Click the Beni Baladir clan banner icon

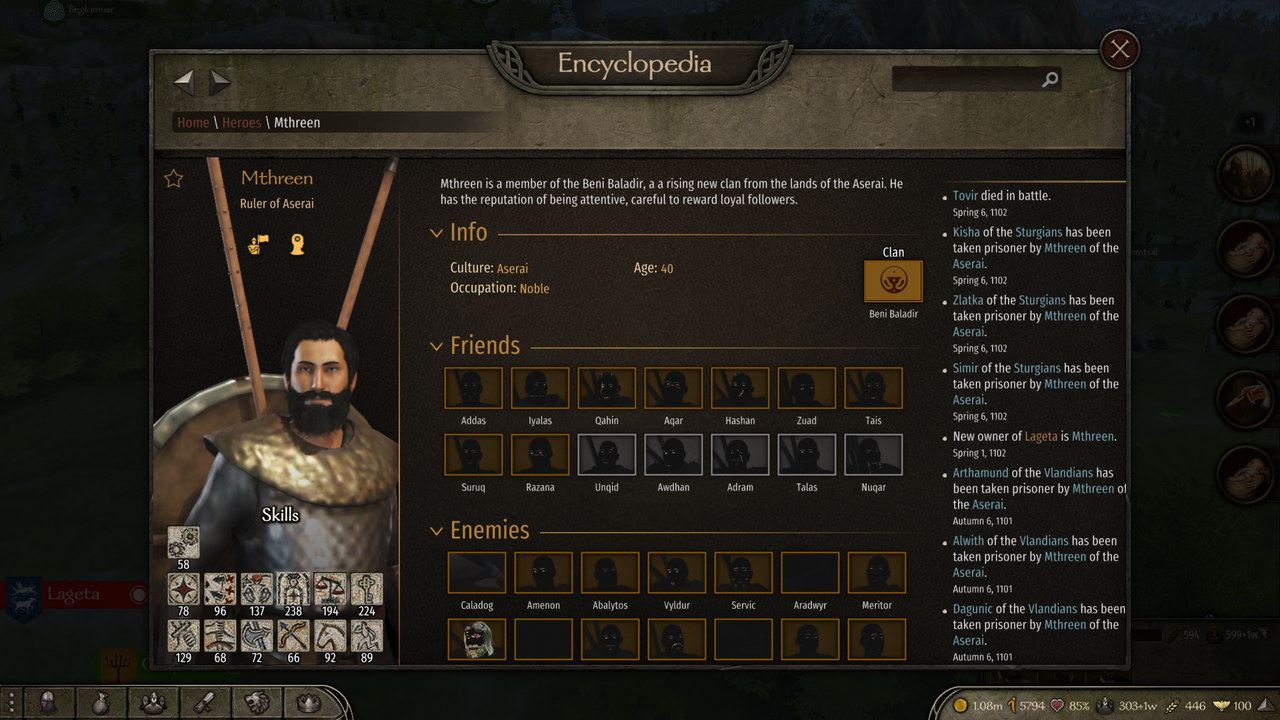coord(893,281)
